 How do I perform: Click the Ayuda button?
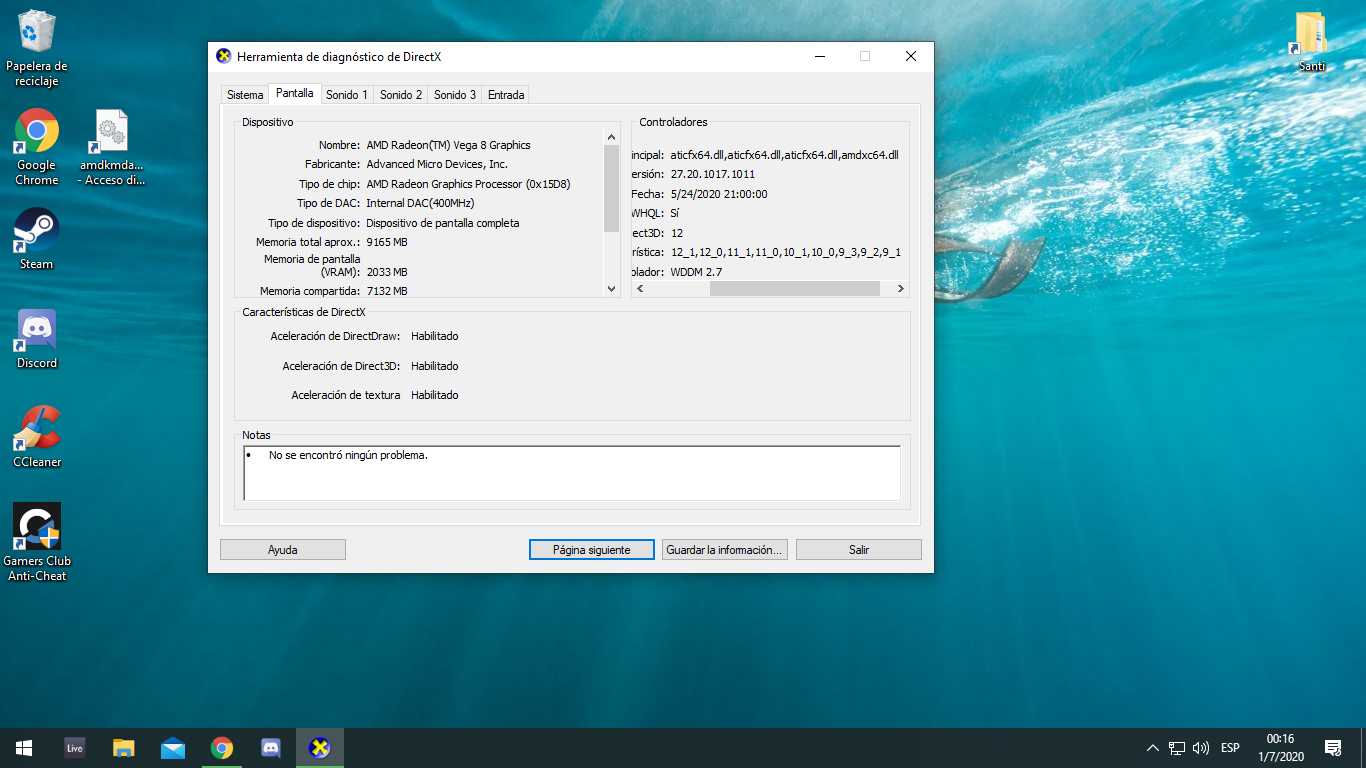pos(283,550)
